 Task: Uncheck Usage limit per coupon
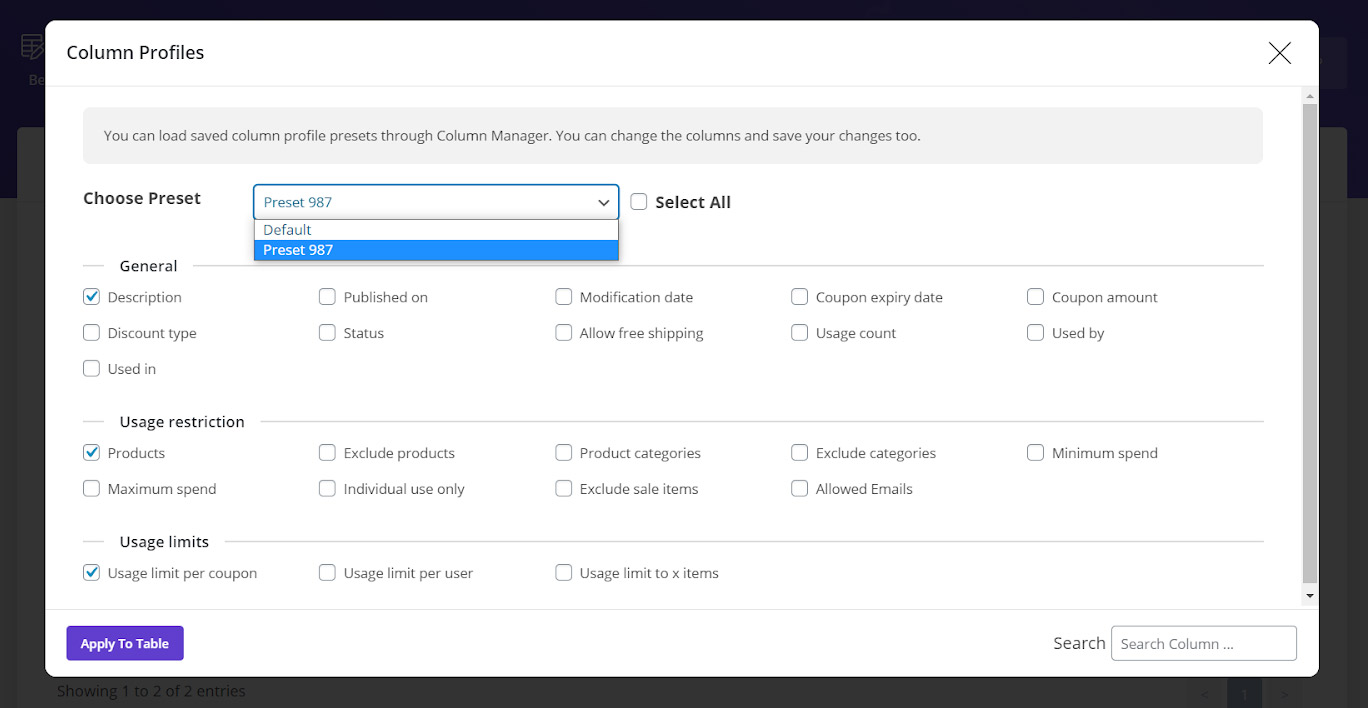pos(91,573)
